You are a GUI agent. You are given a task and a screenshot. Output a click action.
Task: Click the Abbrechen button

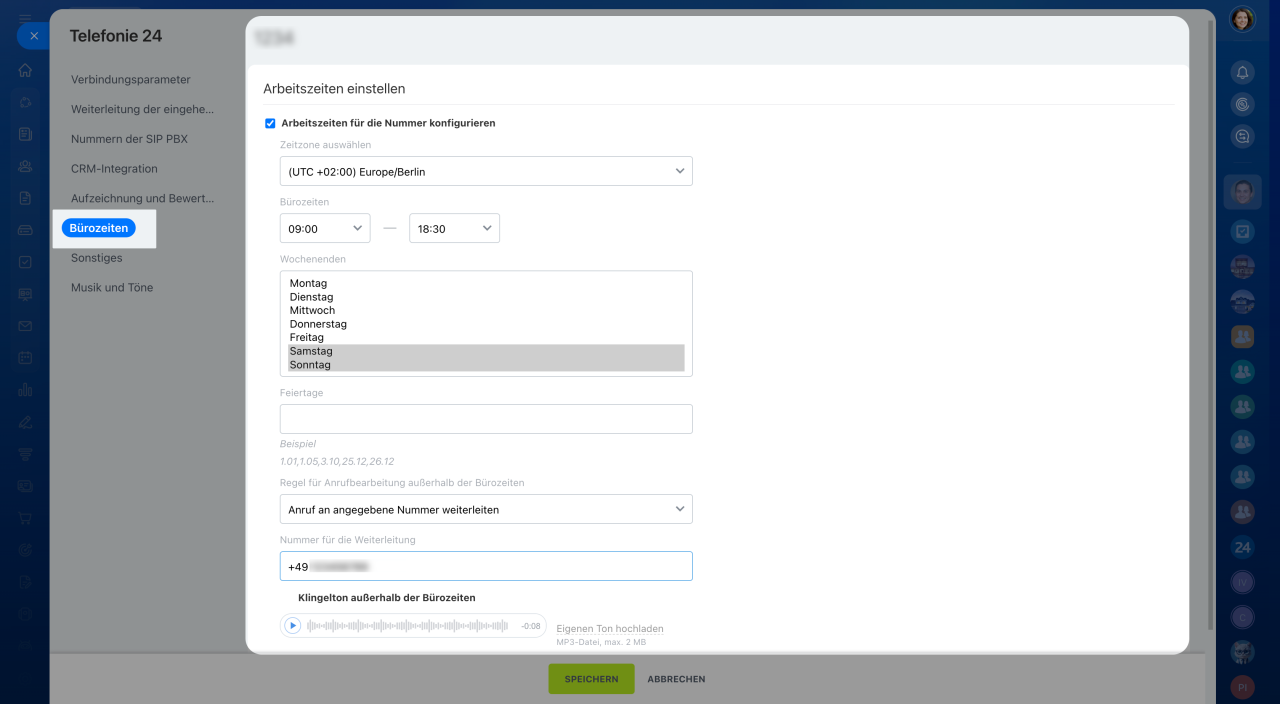coord(676,679)
